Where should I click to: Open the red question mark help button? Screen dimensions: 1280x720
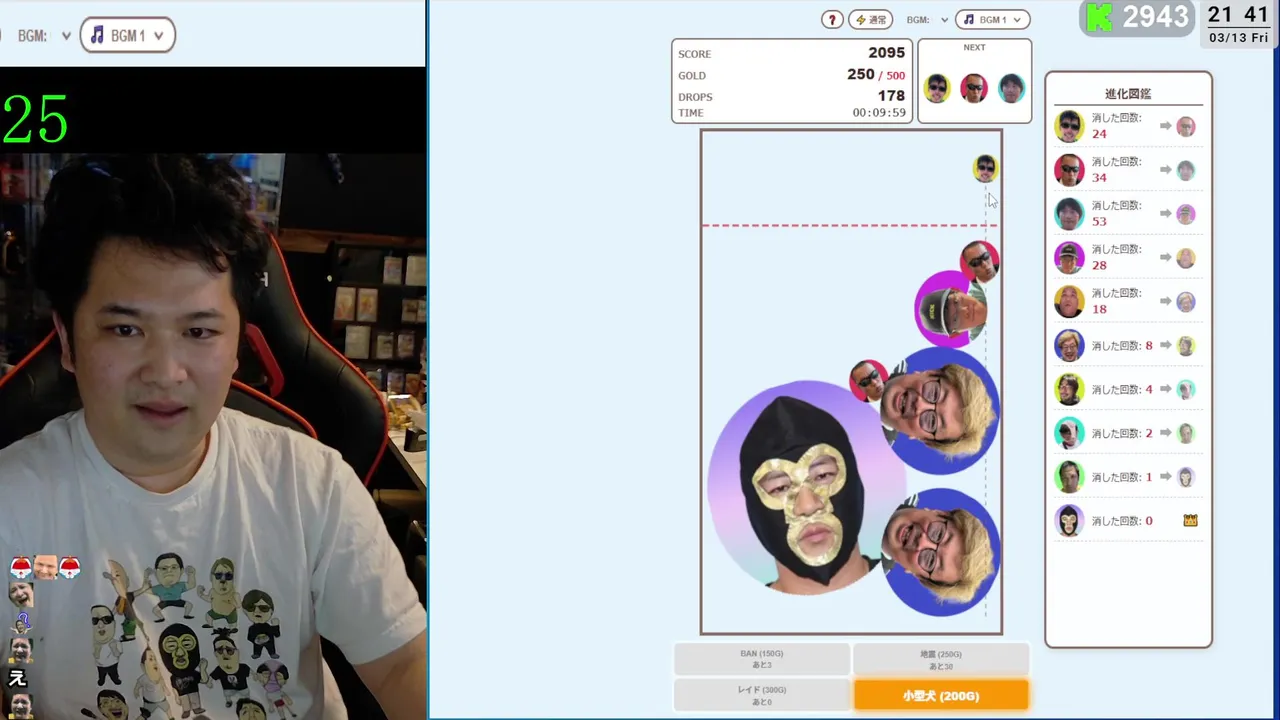point(832,20)
